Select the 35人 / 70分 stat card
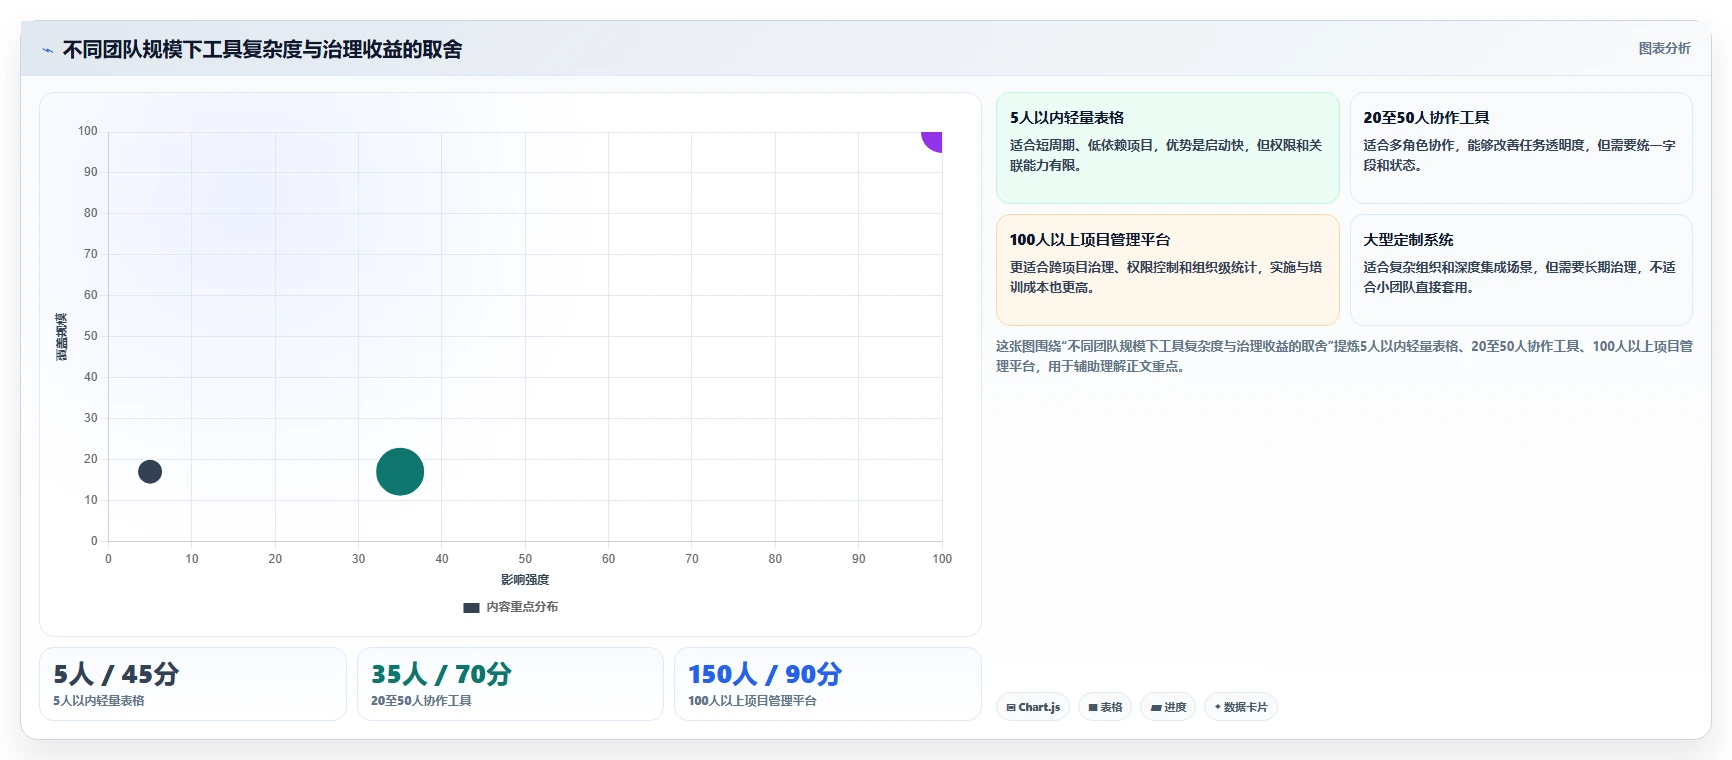Viewport: 1732px width, 760px height. (510, 684)
